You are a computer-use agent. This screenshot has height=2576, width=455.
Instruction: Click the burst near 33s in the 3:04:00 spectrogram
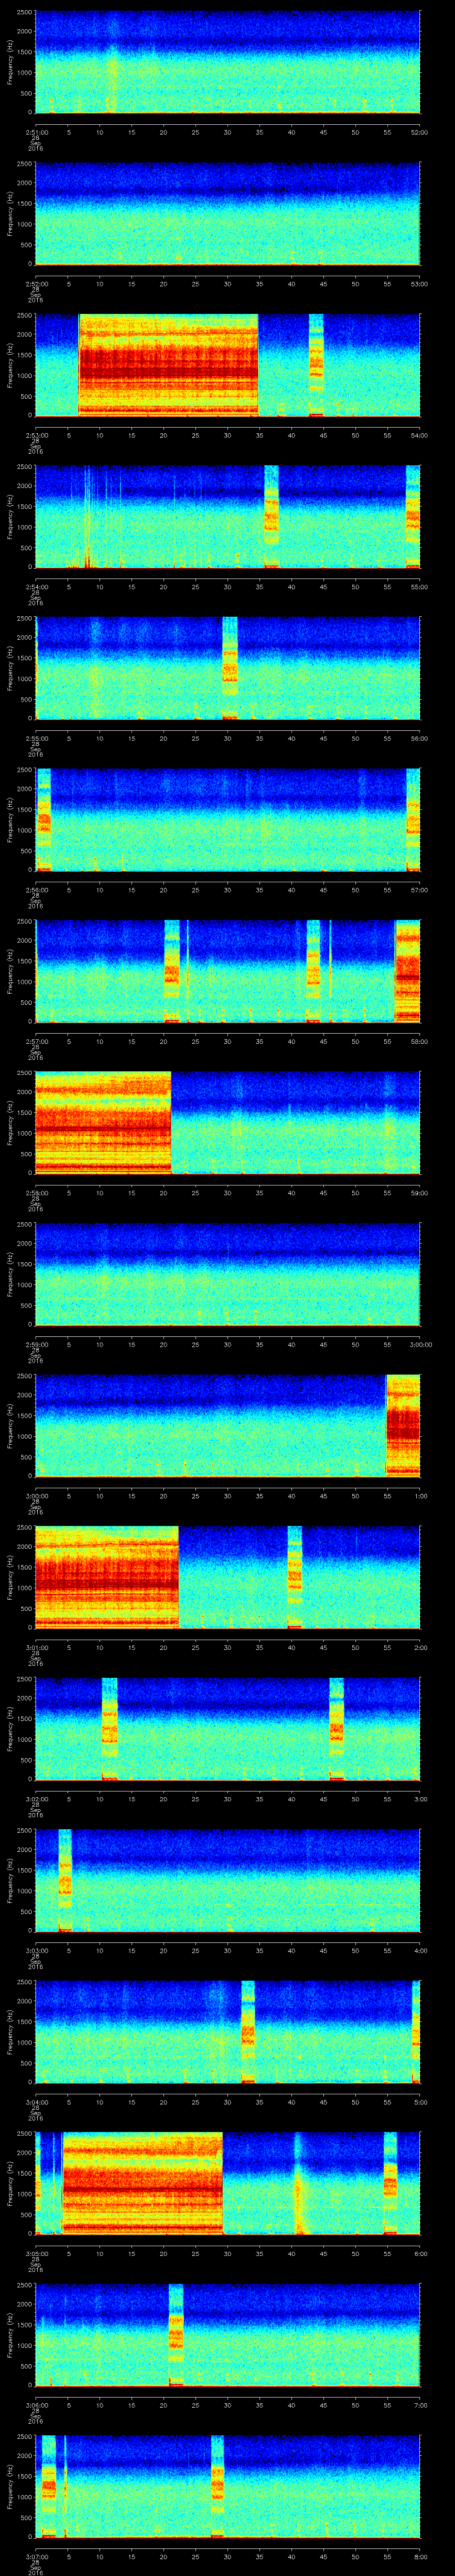(248, 2031)
